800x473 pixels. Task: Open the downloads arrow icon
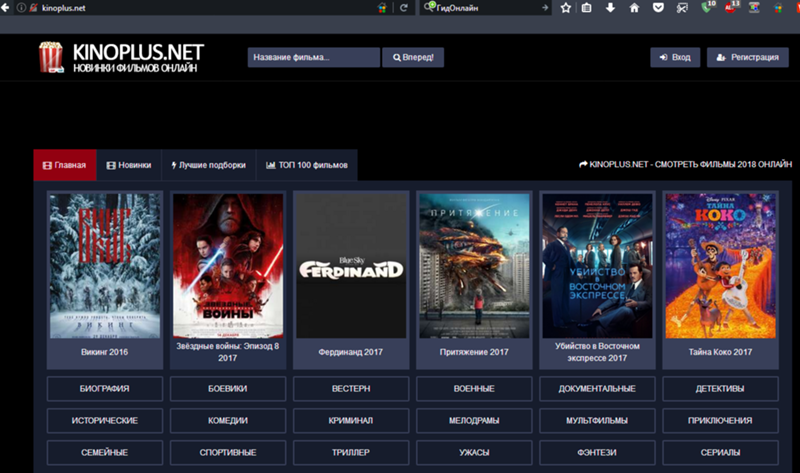pyautogui.click(x=610, y=8)
